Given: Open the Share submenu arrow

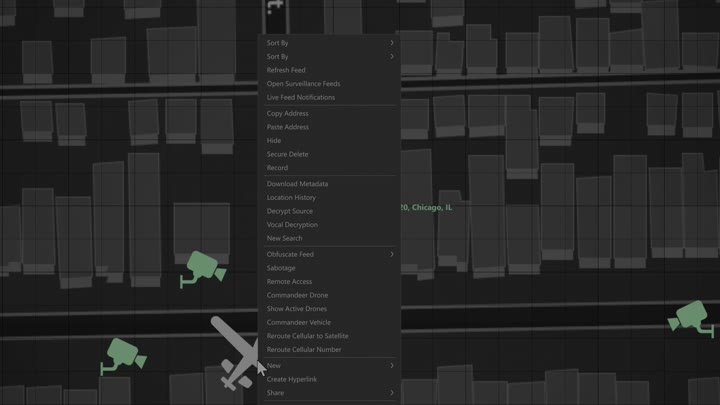Looking at the screenshot, I should tap(391, 393).
